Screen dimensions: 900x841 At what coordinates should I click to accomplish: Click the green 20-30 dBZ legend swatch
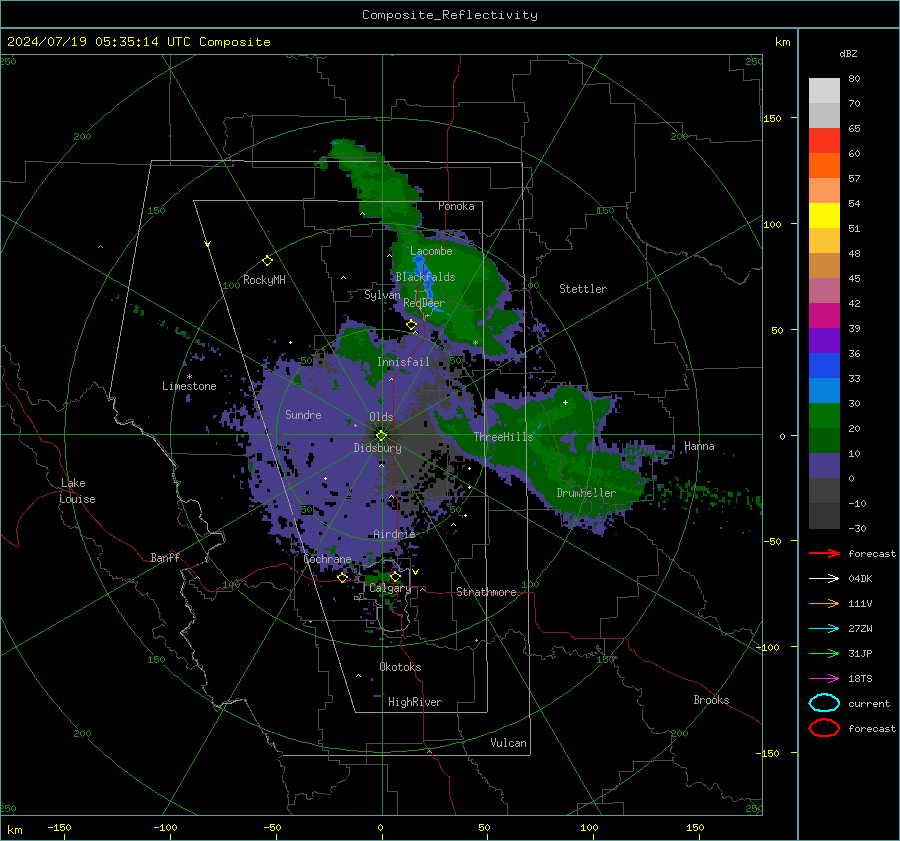tap(824, 415)
